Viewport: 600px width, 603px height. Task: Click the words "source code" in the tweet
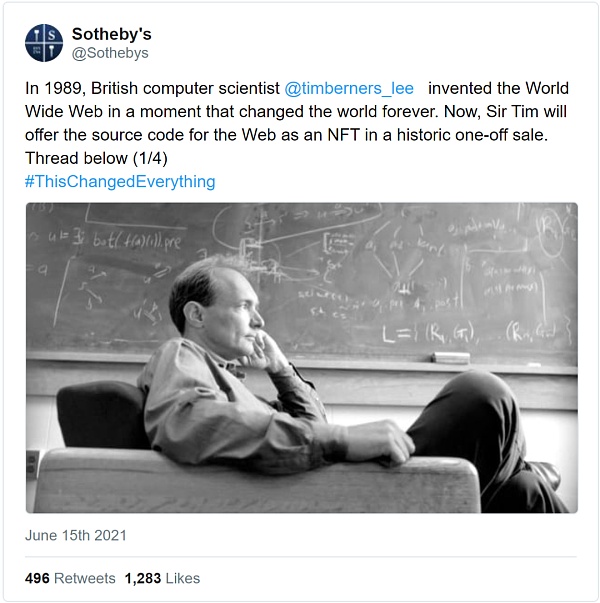coord(131,135)
